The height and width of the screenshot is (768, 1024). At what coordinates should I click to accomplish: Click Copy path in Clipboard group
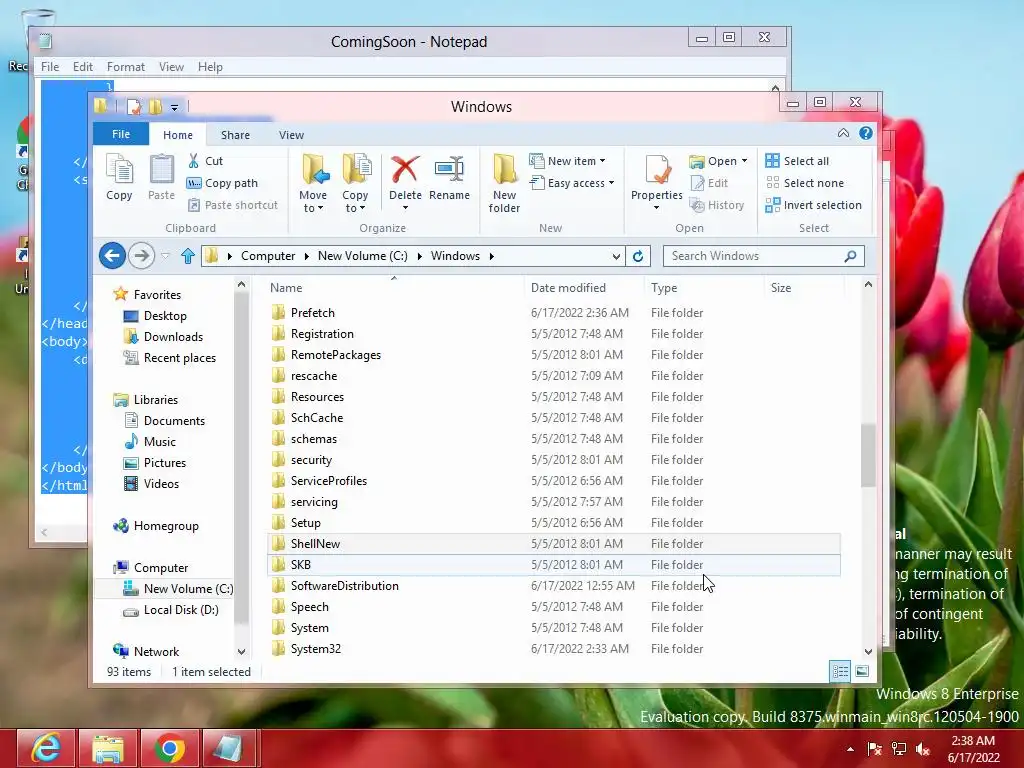point(222,183)
